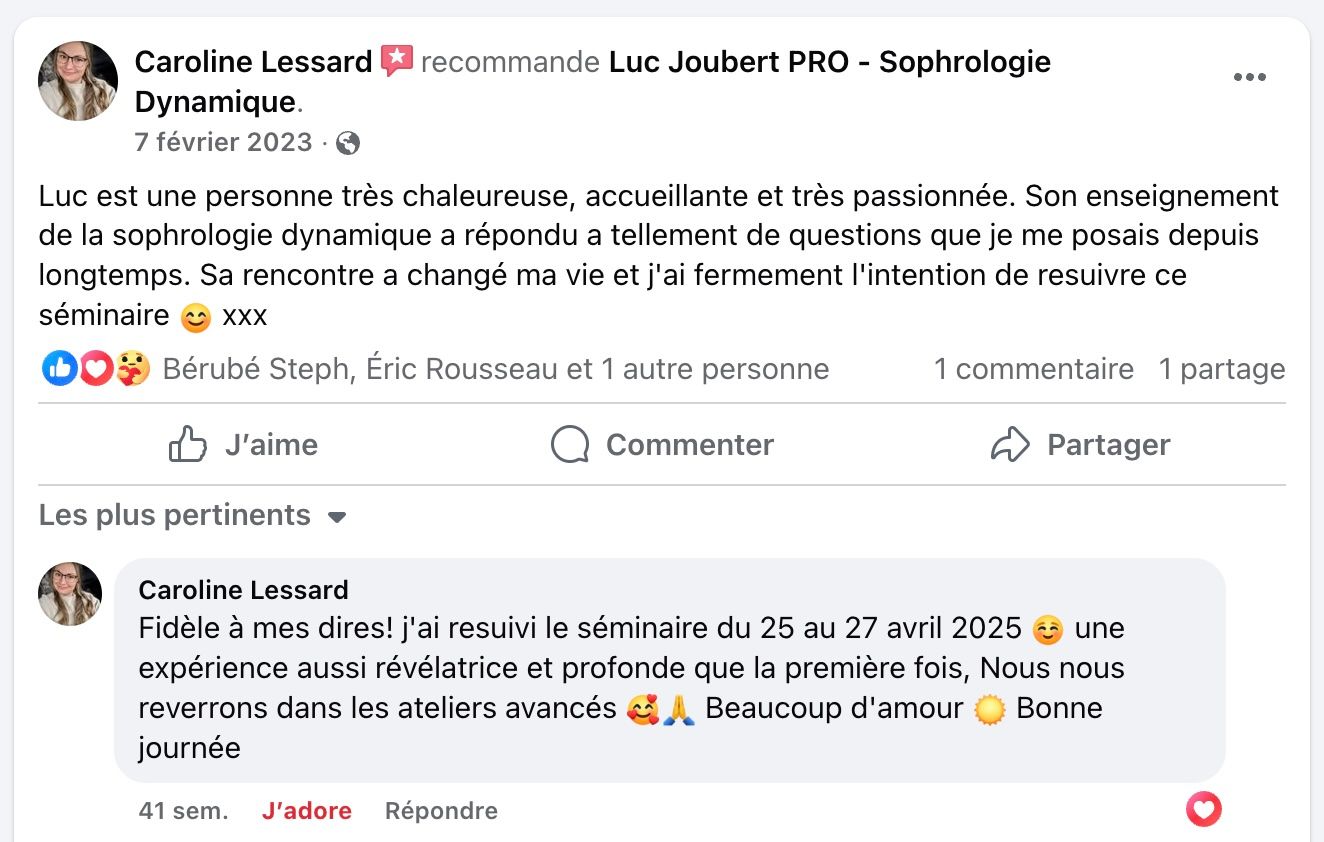The height and width of the screenshot is (842, 1324).
Task: Click the Commenter speech bubble icon
Action: coord(570,444)
